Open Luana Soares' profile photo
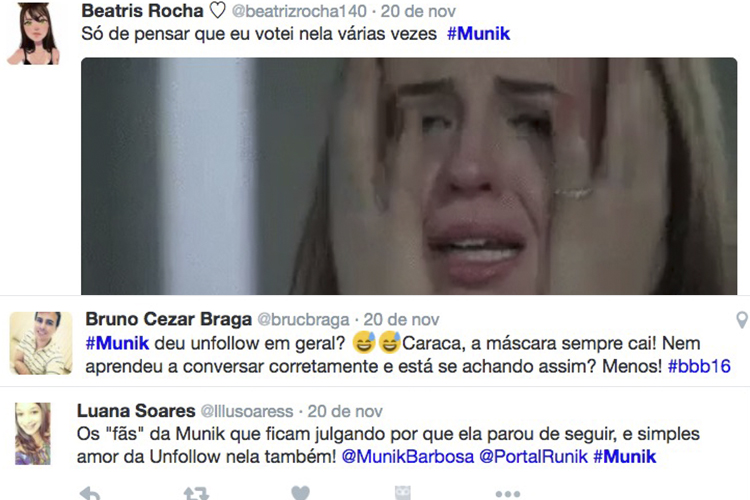Screen dimensions: 750x500 [33, 433]
